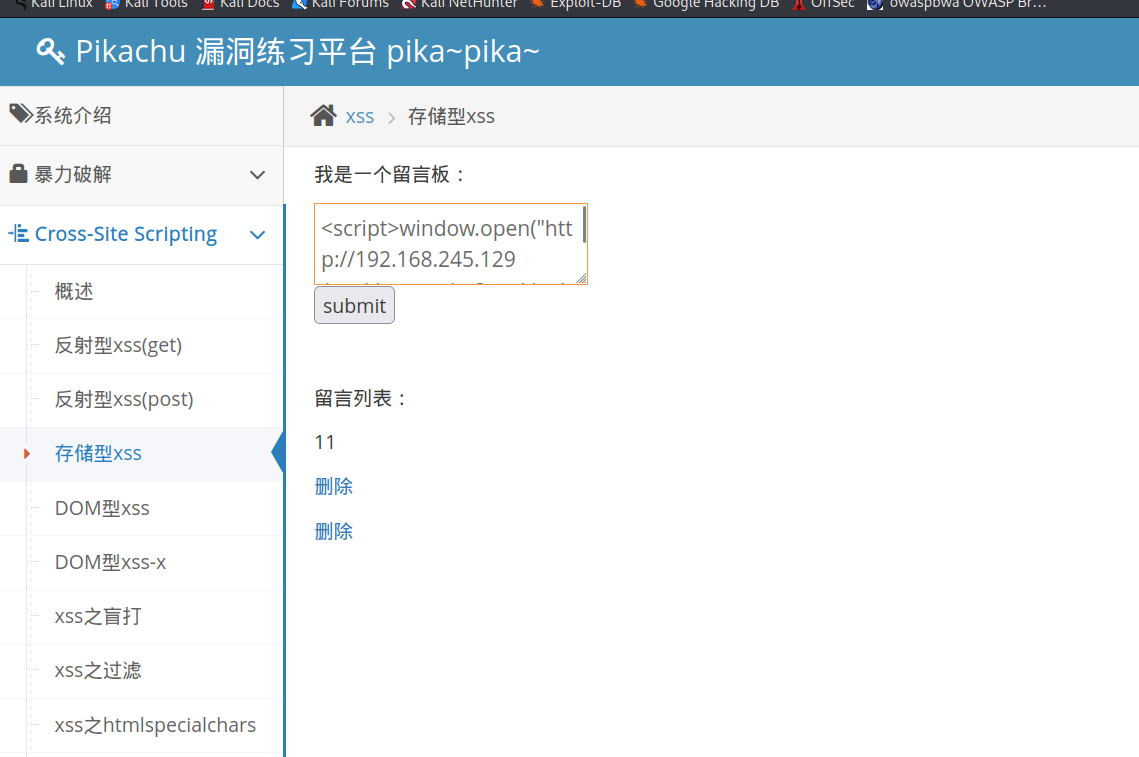
Task: Click the textarea resize handle corner
Action: click(x=581, y=278)
